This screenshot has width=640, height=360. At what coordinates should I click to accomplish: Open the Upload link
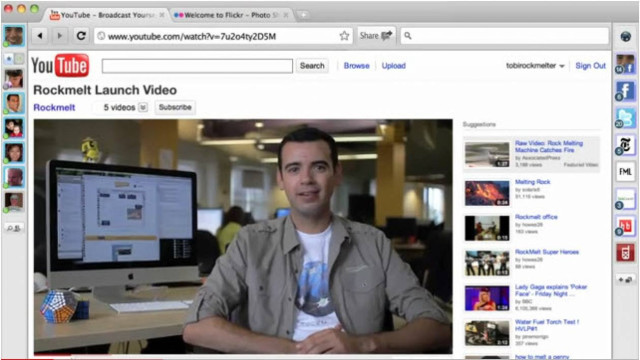(393, 66)
